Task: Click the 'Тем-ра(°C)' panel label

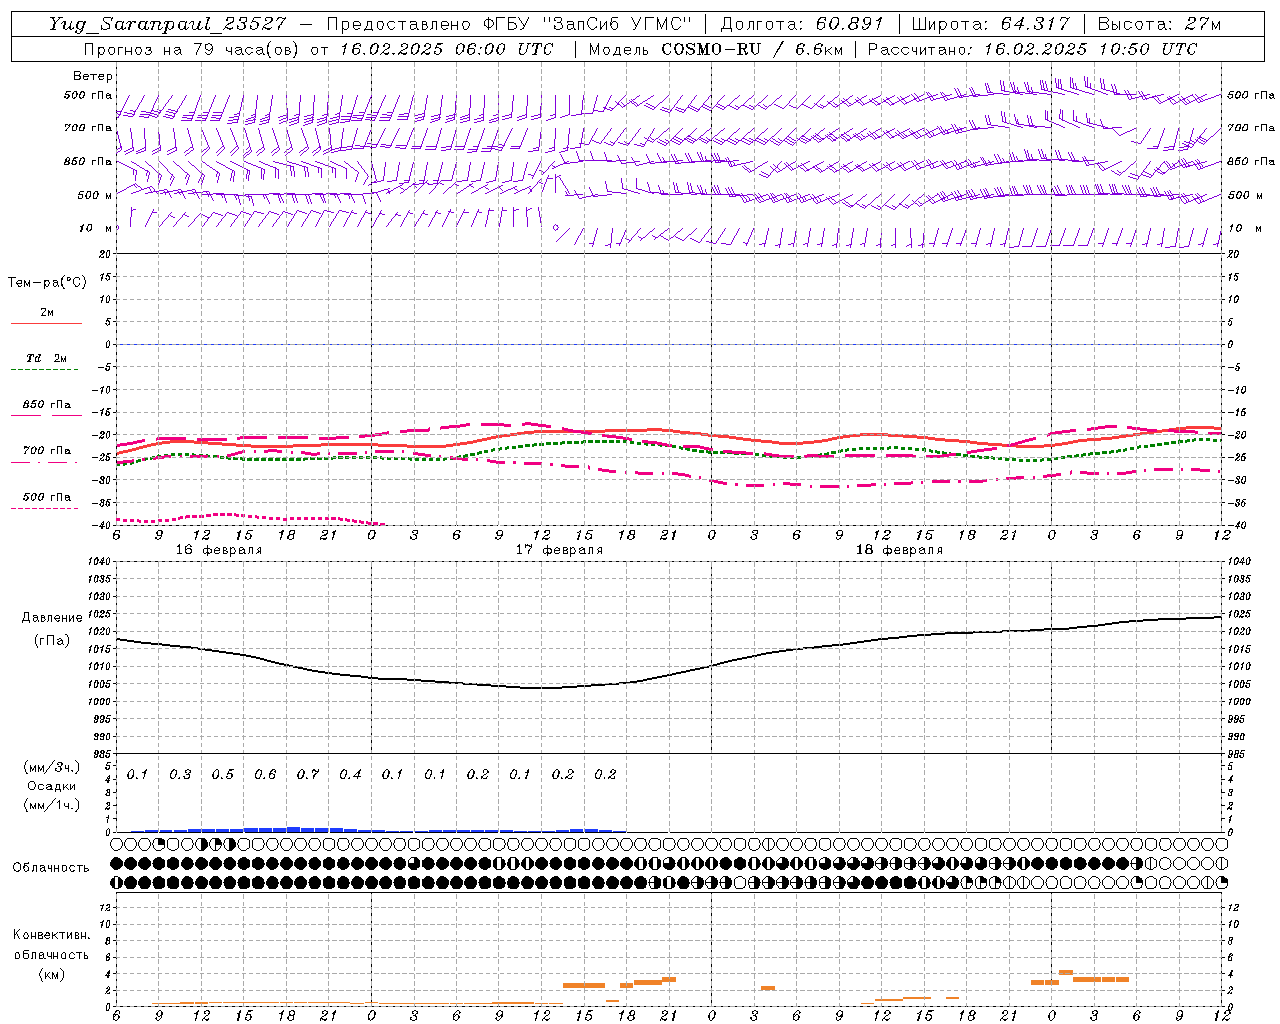Action: coord(47,283)
